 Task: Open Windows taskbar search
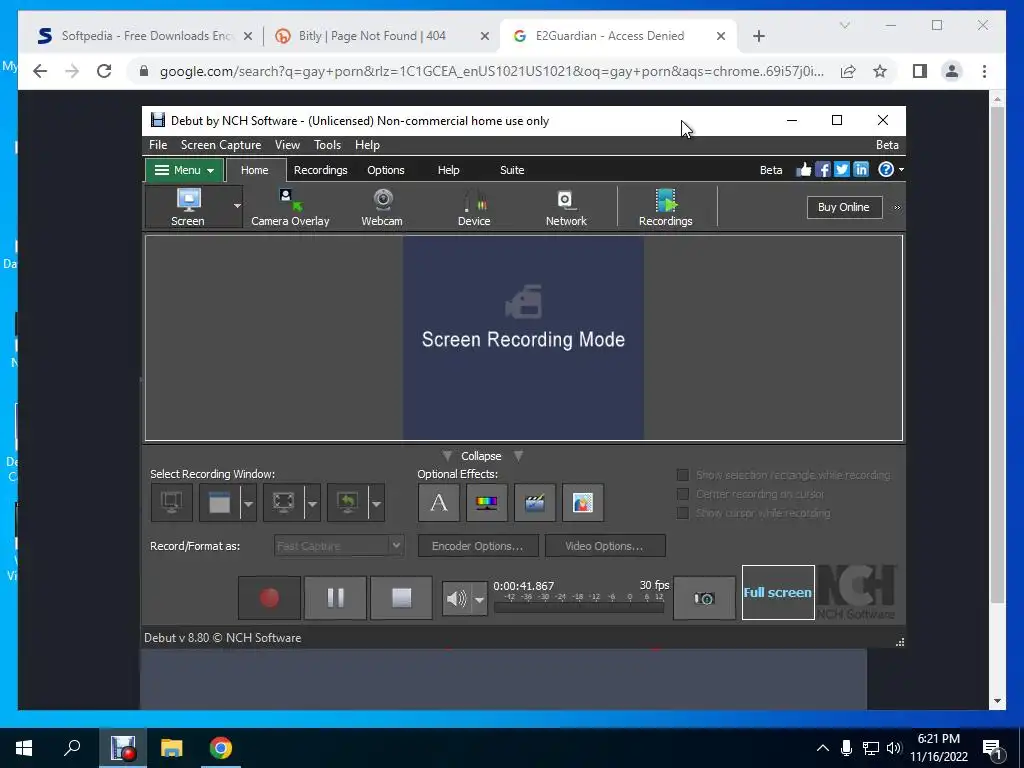(x=72, y=748)
